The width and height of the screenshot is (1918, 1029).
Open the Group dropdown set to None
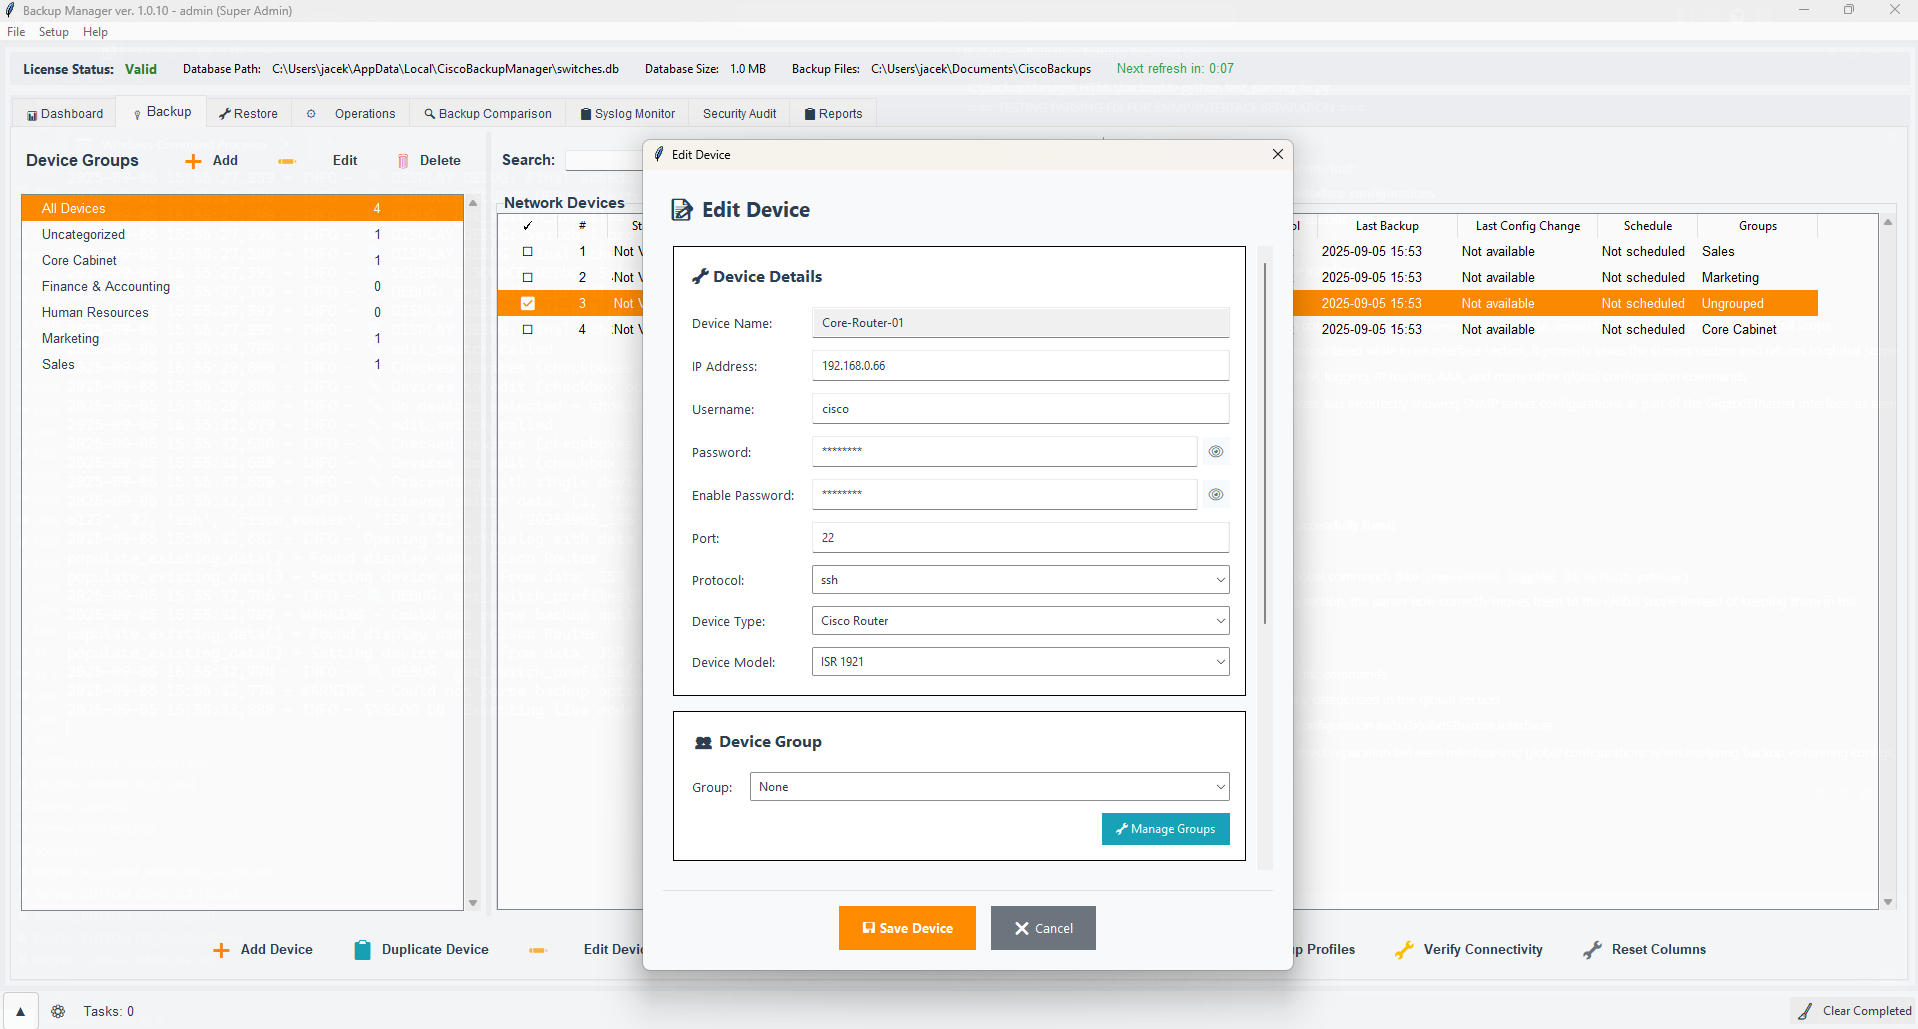(x=989, y=787)
